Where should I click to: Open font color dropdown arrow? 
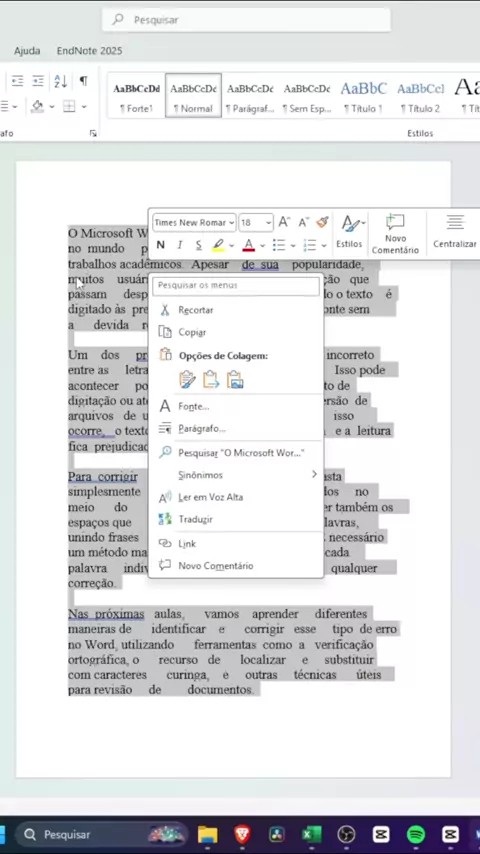point(262,246)
